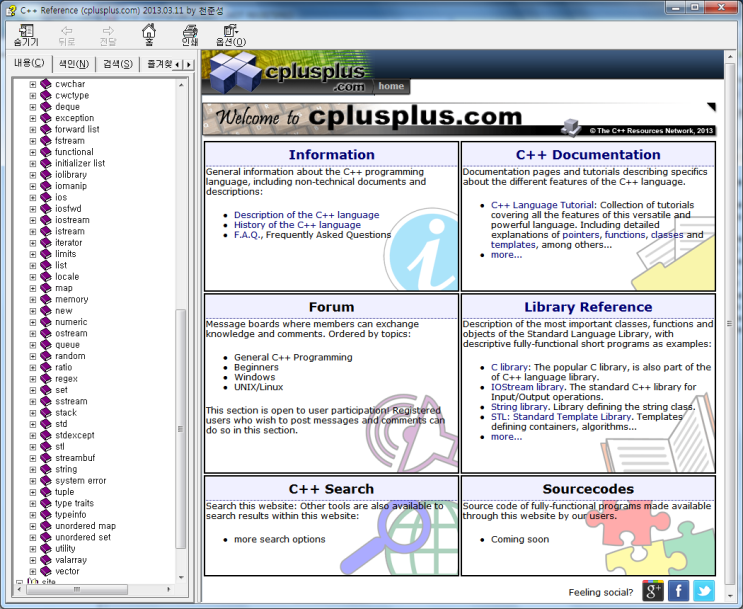Open STL: Standard Template Library link

561,417
